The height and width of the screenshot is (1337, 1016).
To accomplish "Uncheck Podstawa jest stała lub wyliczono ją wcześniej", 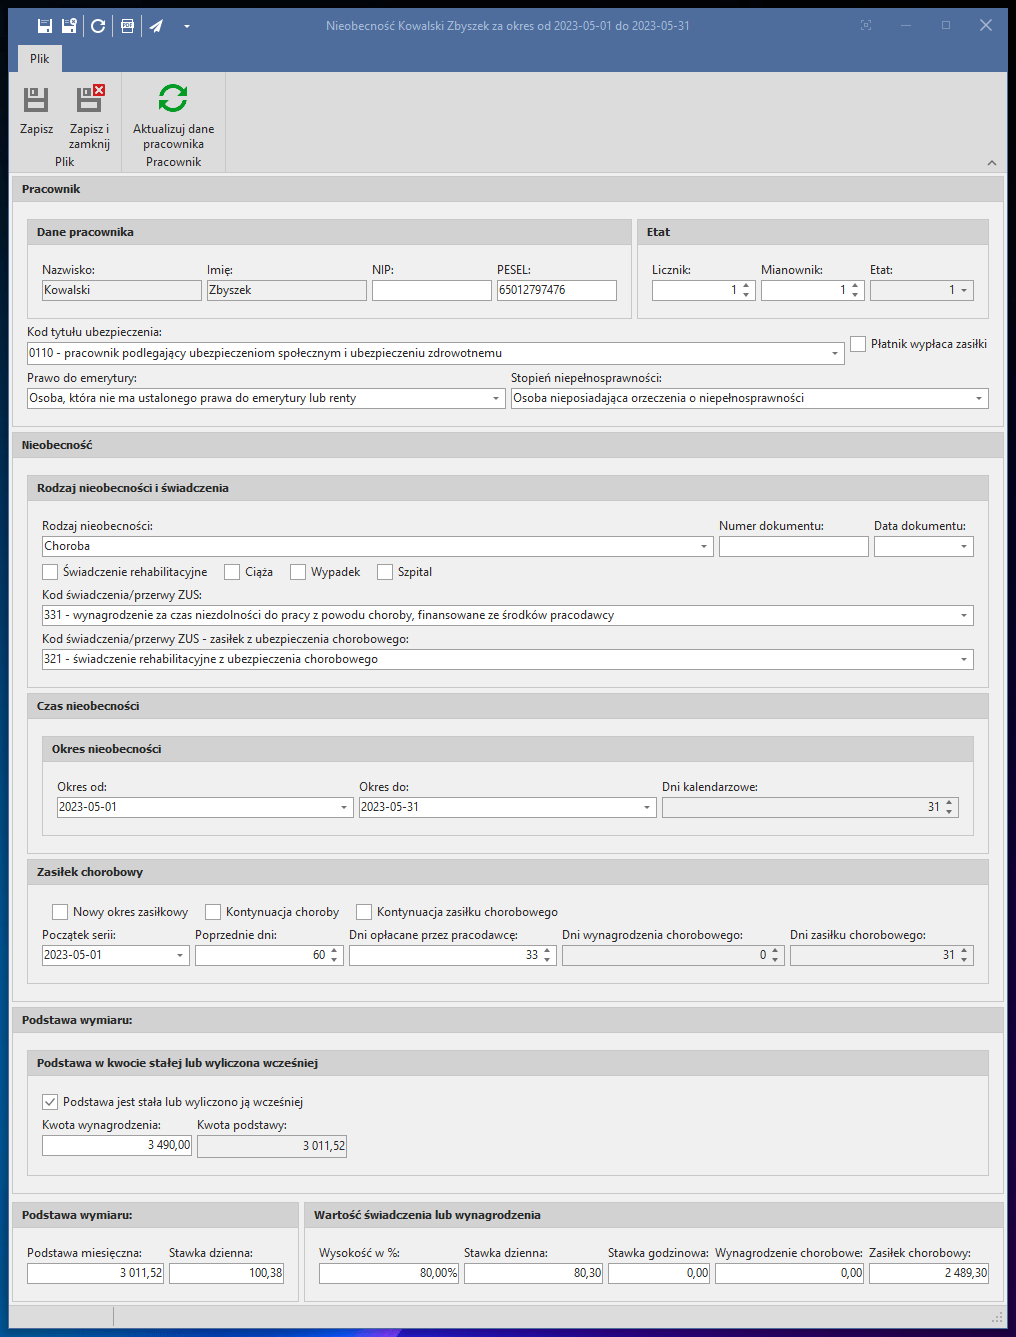I will coord(50,1102).
